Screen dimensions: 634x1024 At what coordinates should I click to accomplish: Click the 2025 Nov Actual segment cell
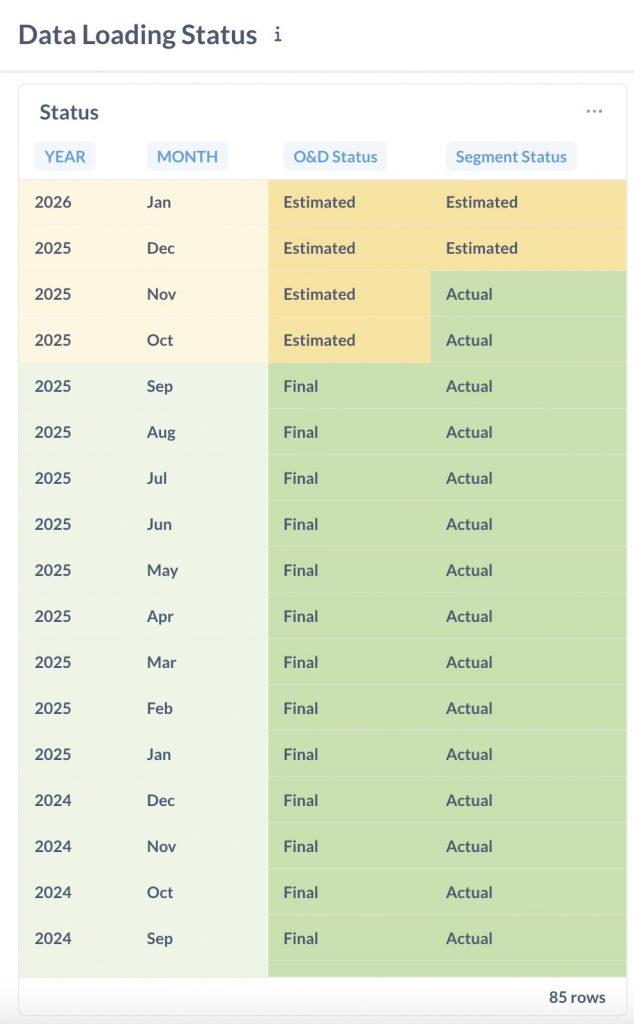469,294
